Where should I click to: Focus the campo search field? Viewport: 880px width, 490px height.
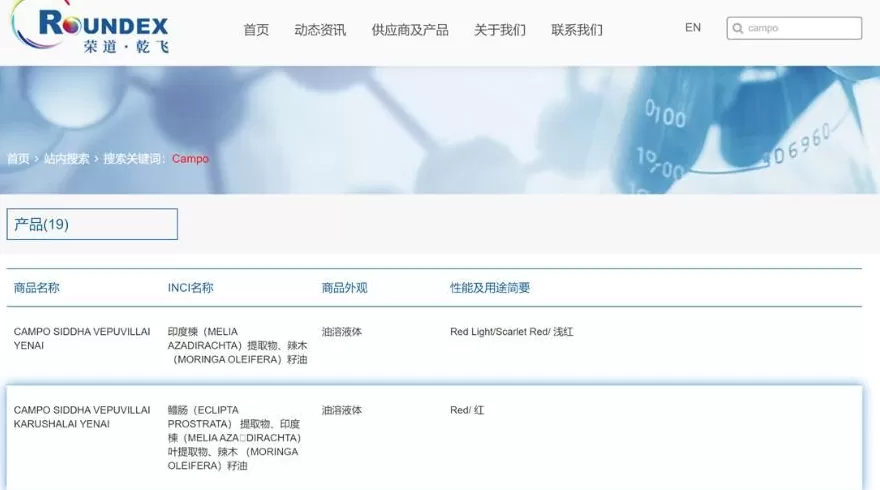point(794,28)
